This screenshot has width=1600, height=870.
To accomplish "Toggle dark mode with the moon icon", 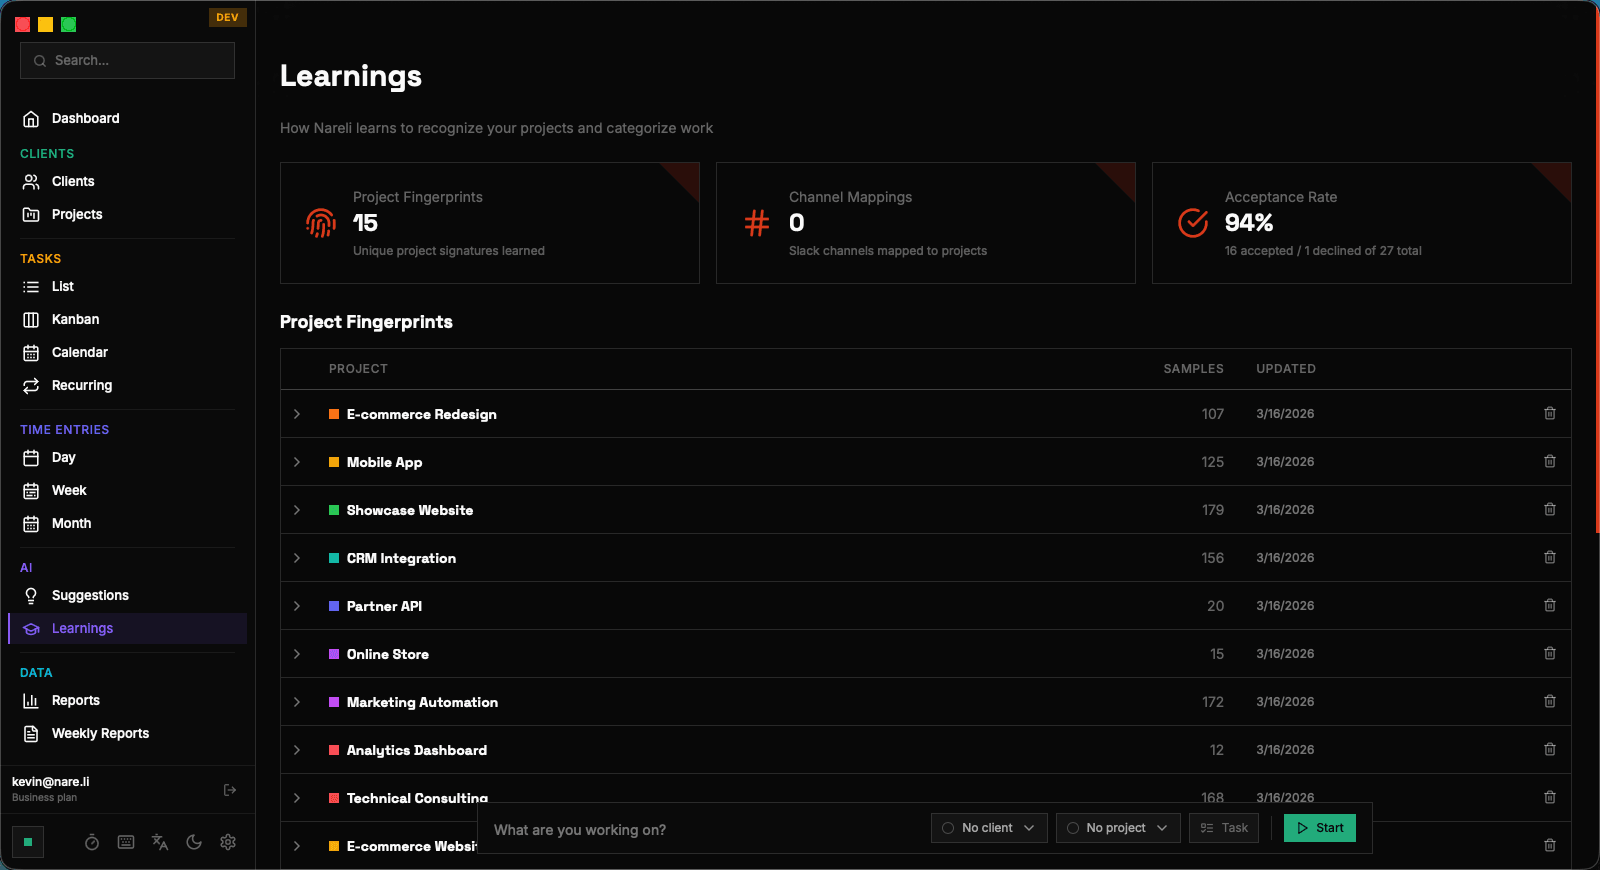I will tap(194, 842).
